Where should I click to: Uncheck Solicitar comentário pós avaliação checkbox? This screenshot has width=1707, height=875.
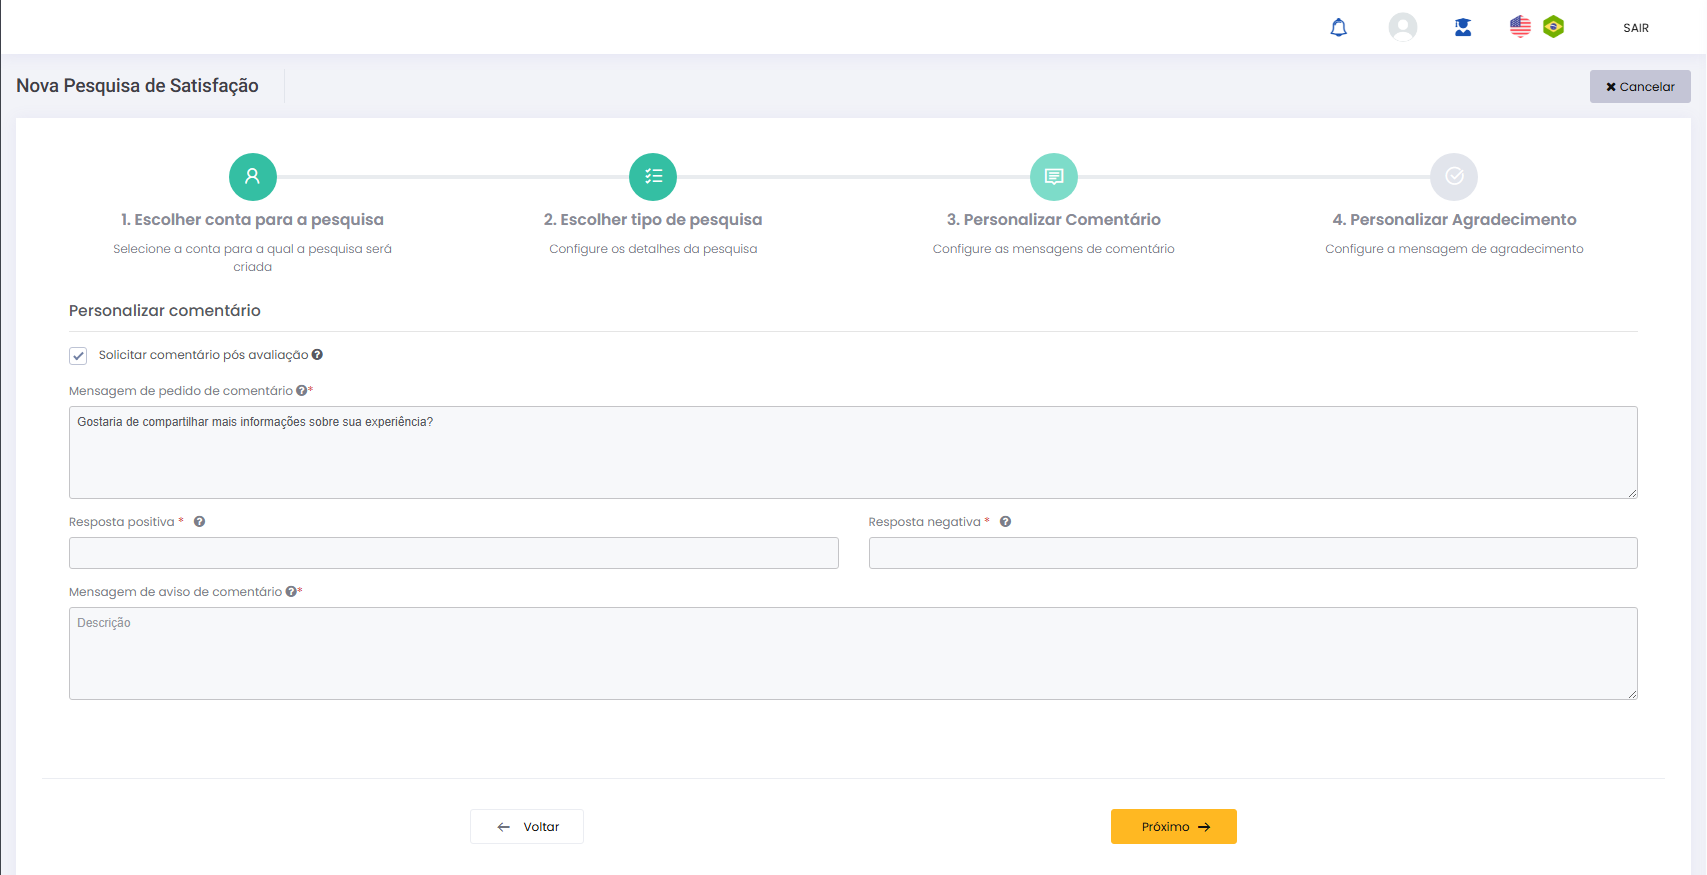coord(78,356)
